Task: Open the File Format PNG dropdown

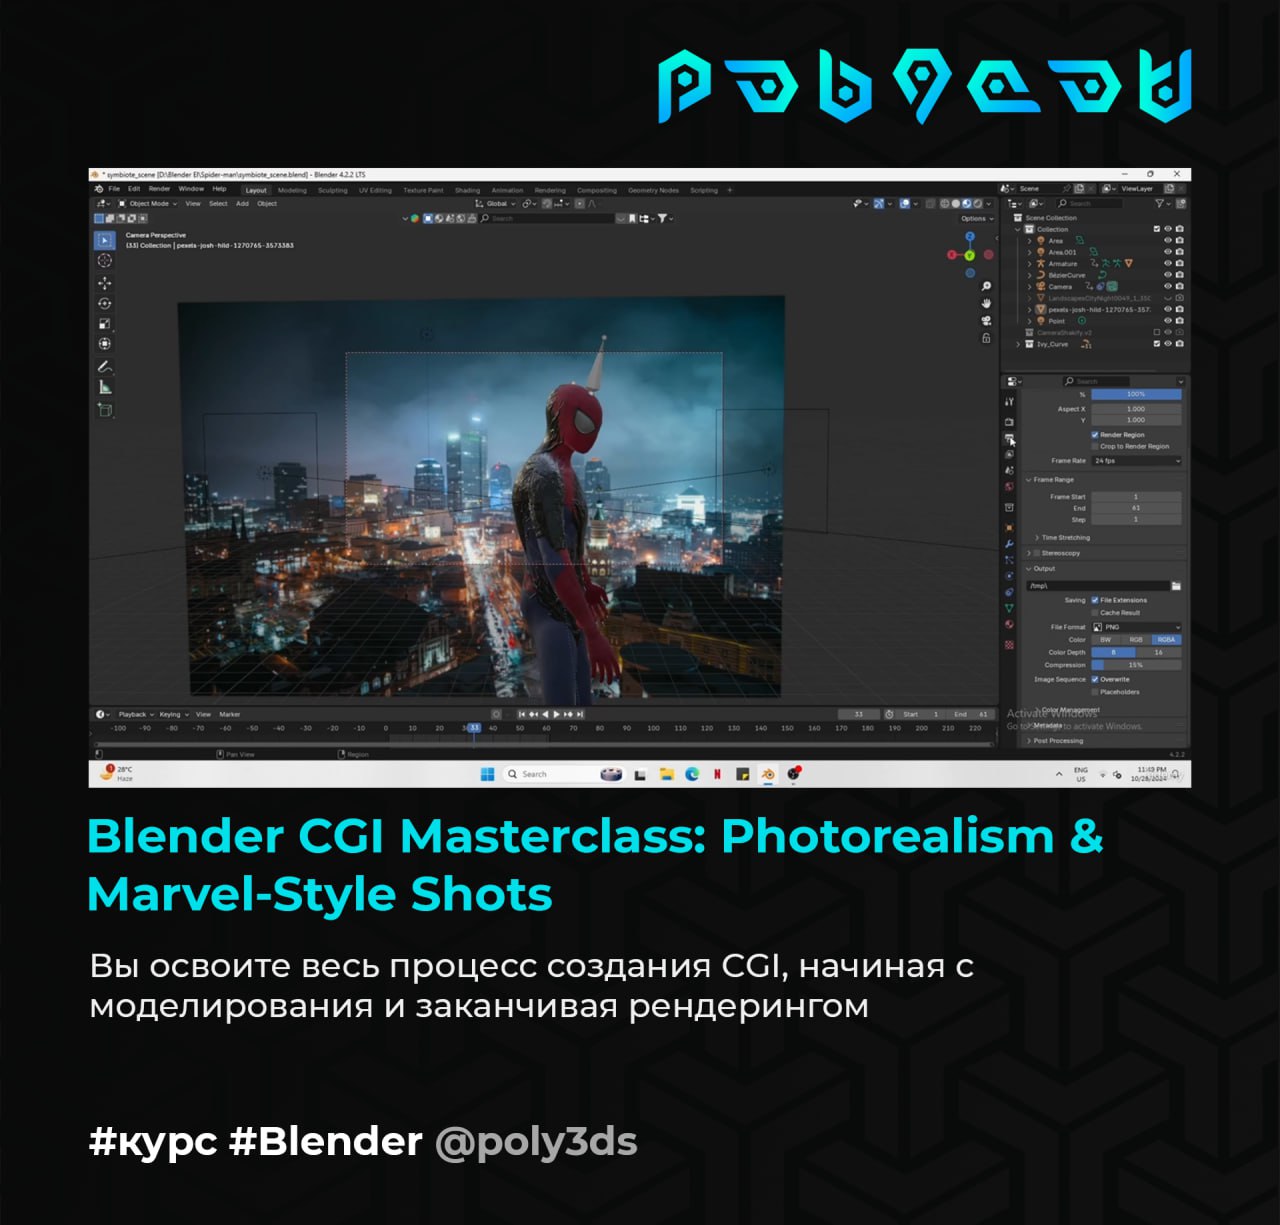Action: [x=1136, y=627]
